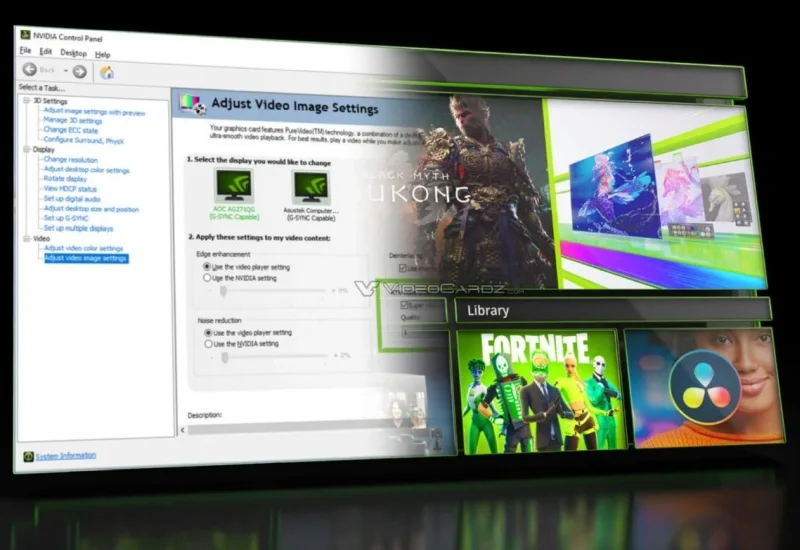Click the Description label
This screenshot has height=550, width=800.
205,415
